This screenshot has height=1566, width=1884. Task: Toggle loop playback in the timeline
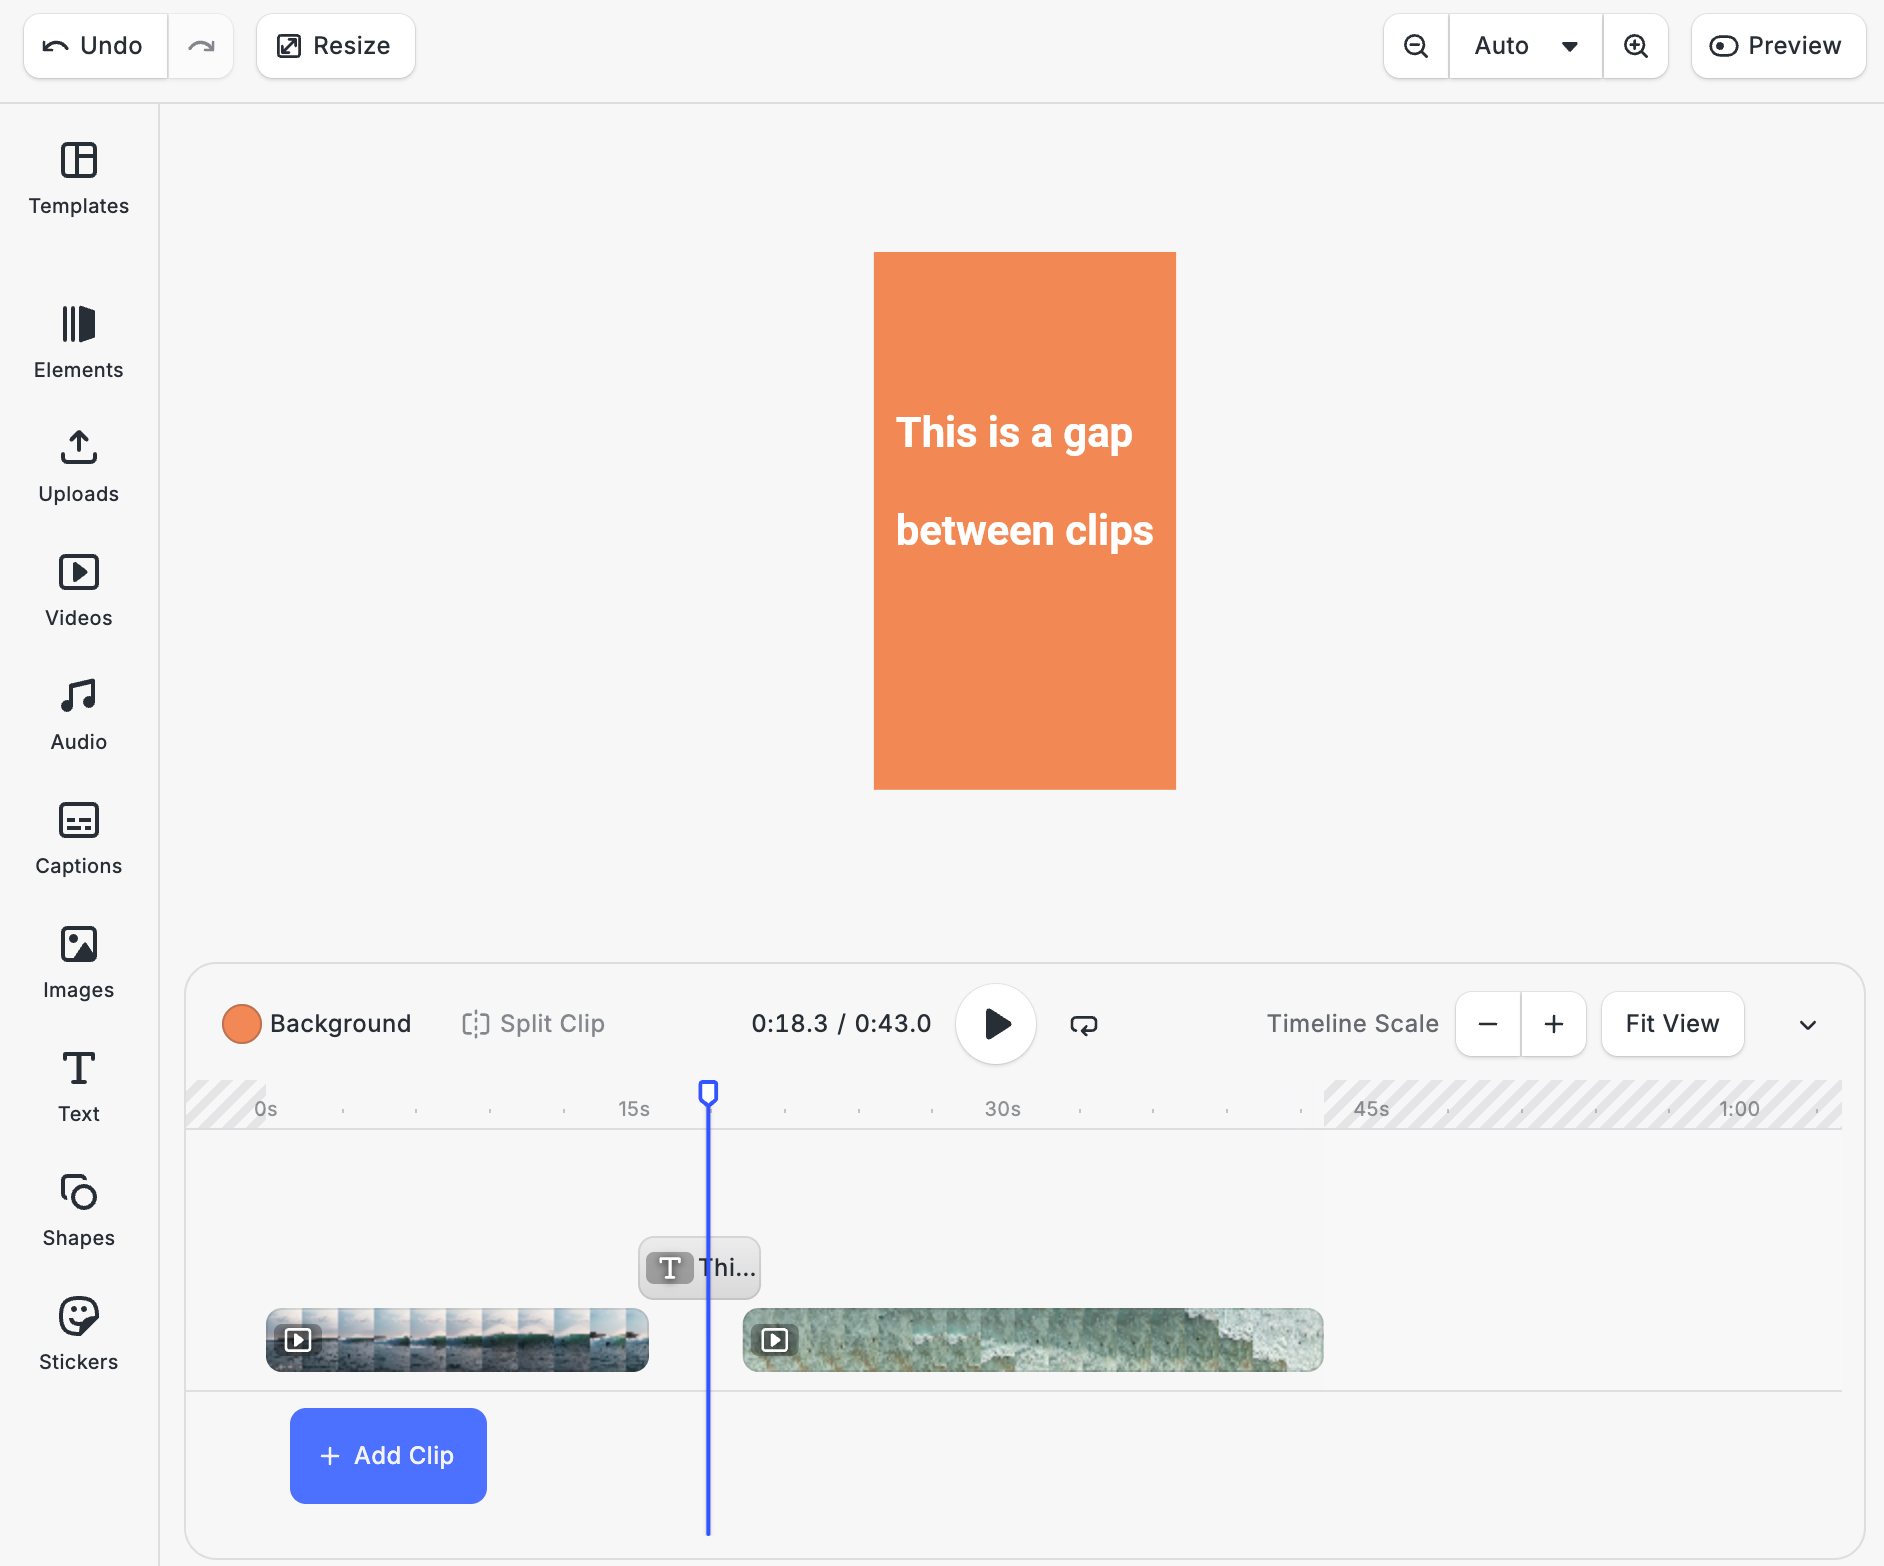coord(1083,1024)
